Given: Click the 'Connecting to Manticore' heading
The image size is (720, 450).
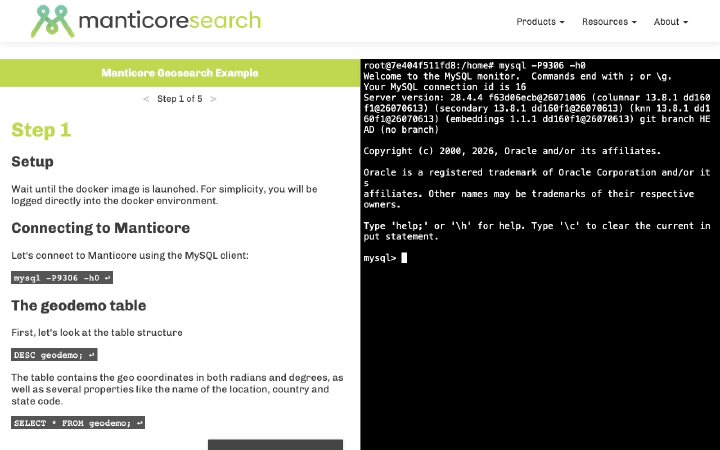Looking at the screenshot, I should (101, 228).
